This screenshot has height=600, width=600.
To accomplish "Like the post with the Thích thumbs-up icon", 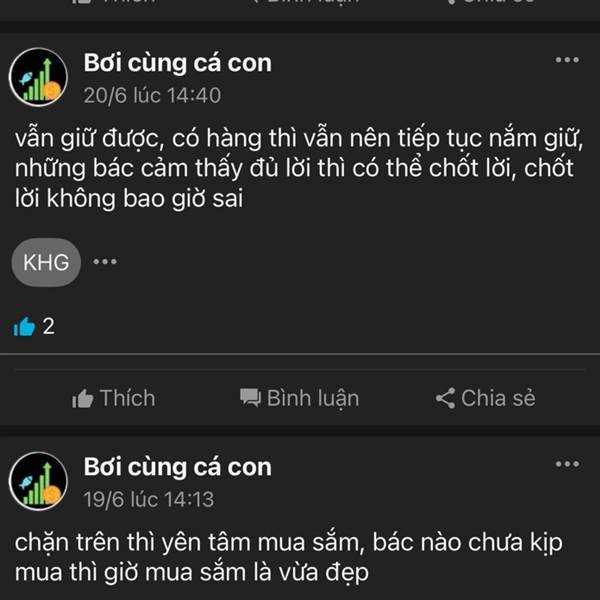I will pos(82,398).
